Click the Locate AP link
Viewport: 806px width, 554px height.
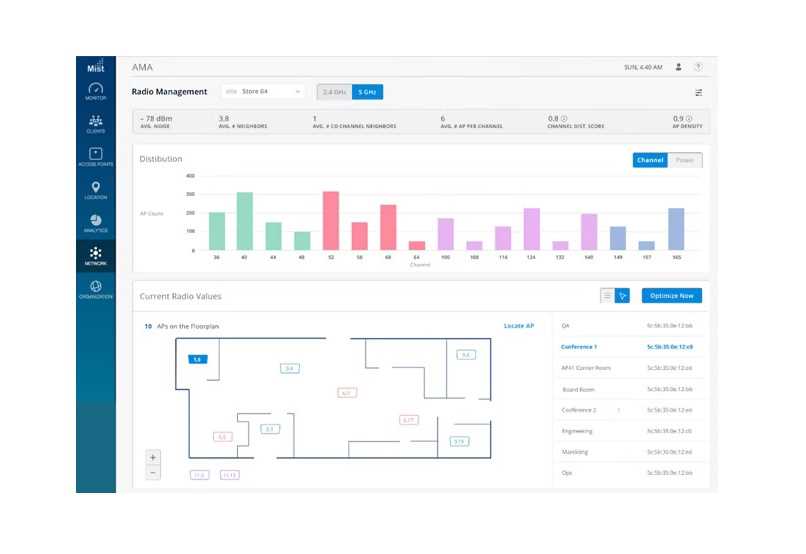518,326
